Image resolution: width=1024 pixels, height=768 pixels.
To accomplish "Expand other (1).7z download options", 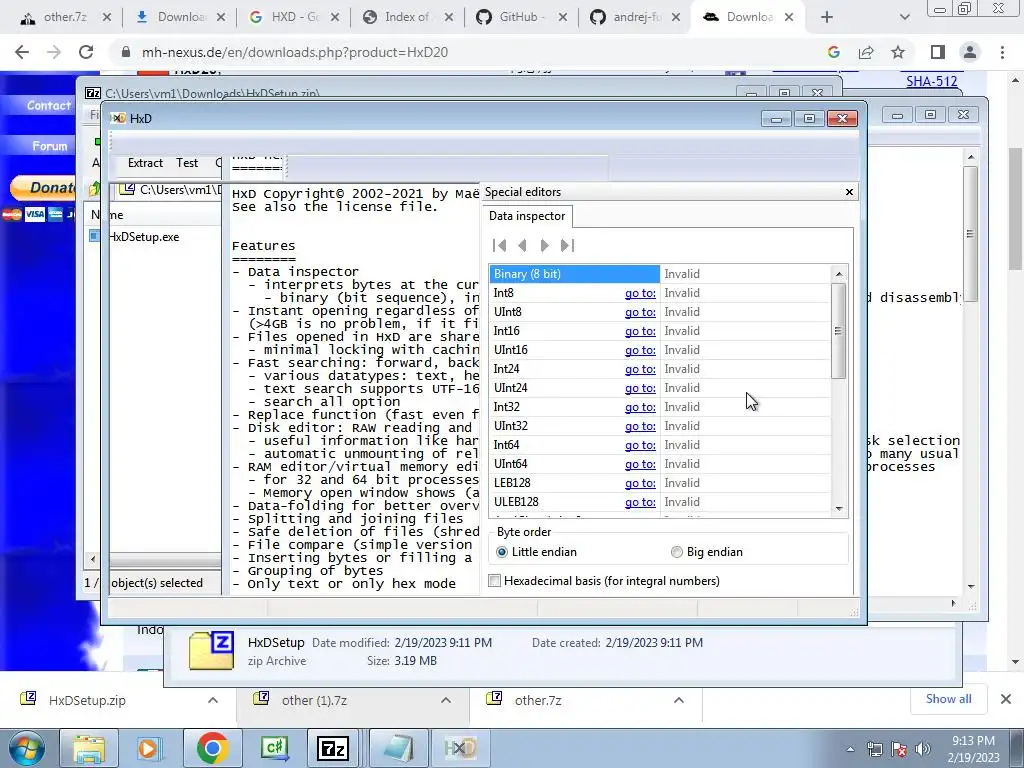I will click(x=446, y=700).
